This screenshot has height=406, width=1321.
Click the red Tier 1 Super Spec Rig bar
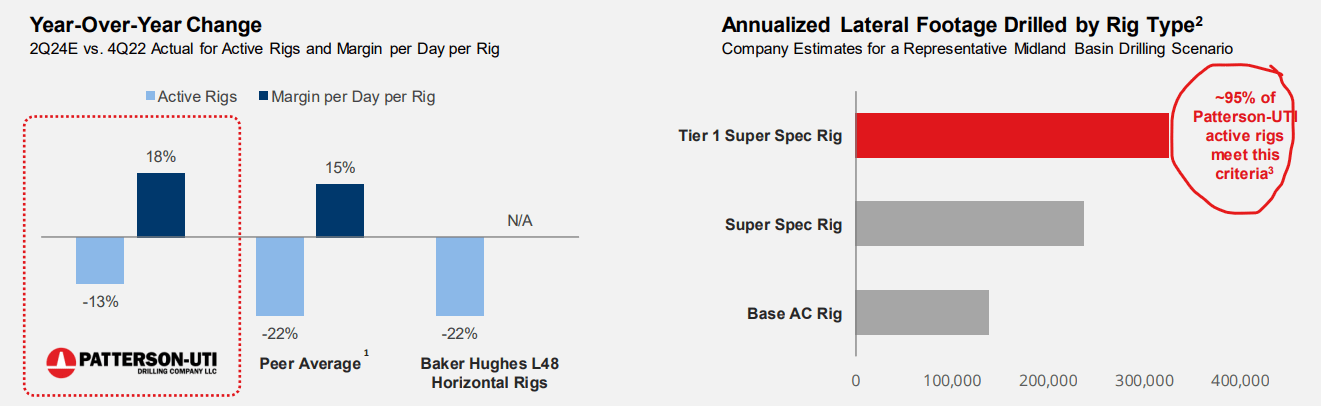1012,135
